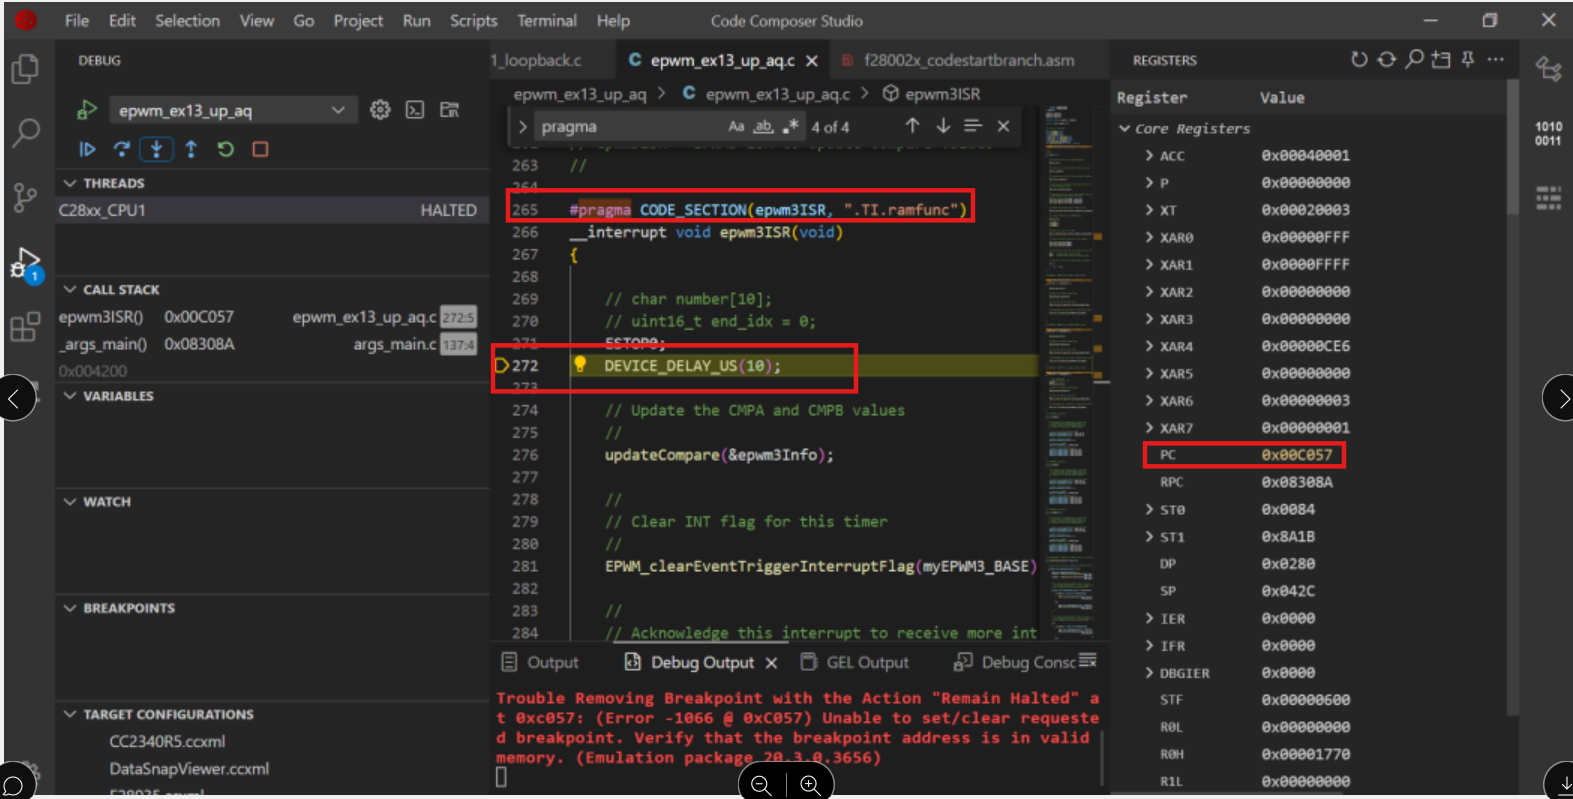Open debug configuration gear settings

point(380,110)
